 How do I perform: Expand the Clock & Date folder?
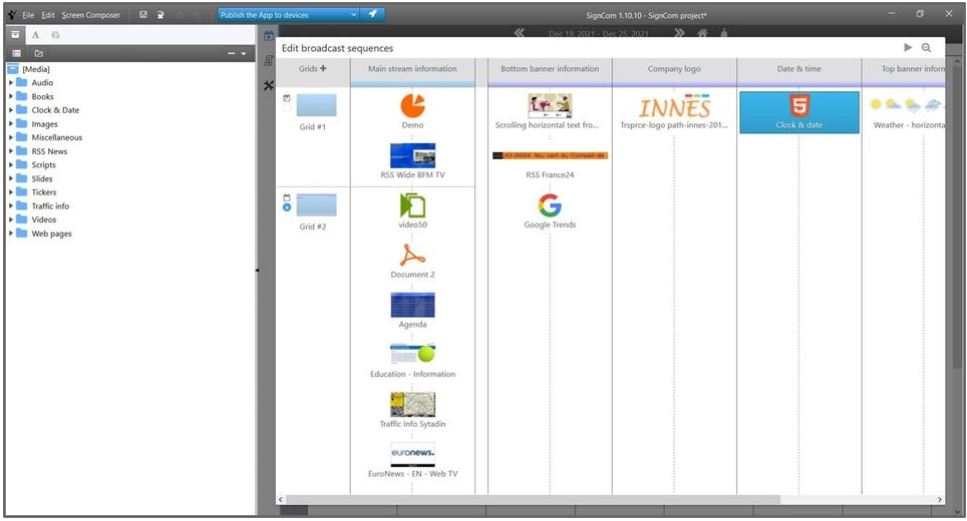click(x=10, y=110)
